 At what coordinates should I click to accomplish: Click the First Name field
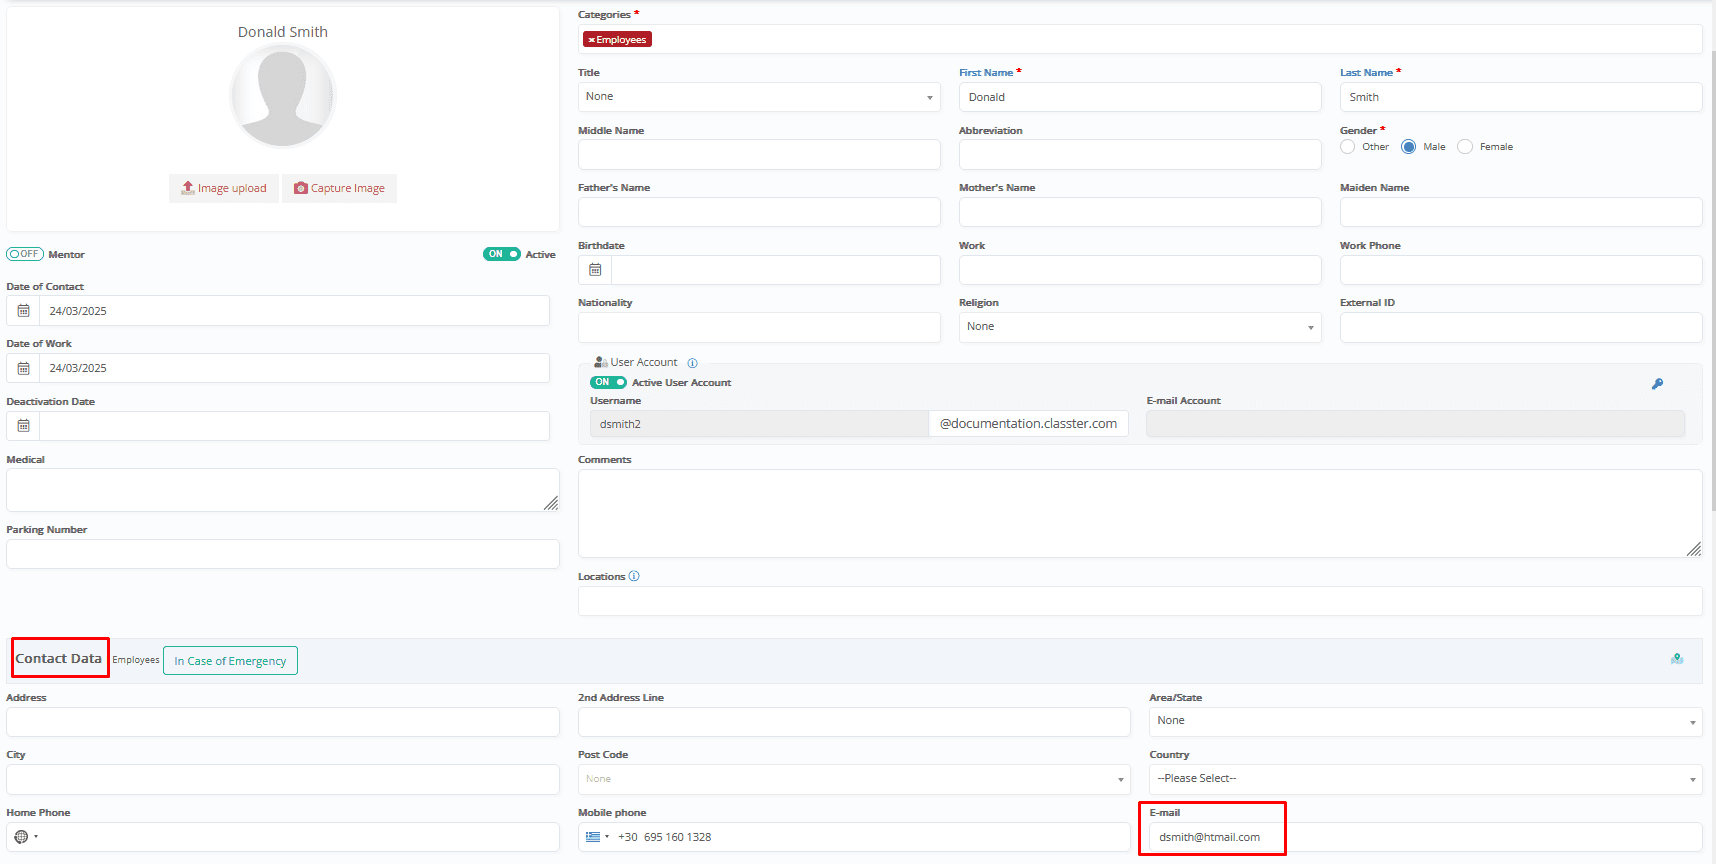click(x=1140, y=97)
